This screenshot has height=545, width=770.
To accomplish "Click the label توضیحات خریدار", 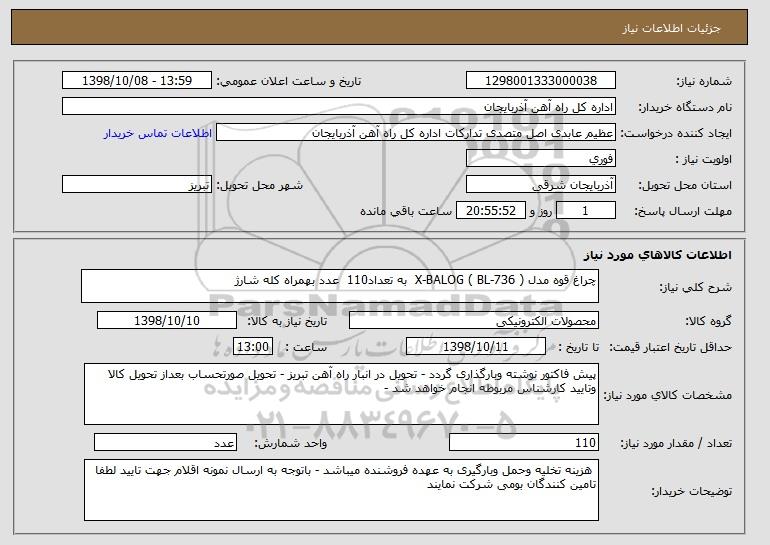I will tap(692, 491).
